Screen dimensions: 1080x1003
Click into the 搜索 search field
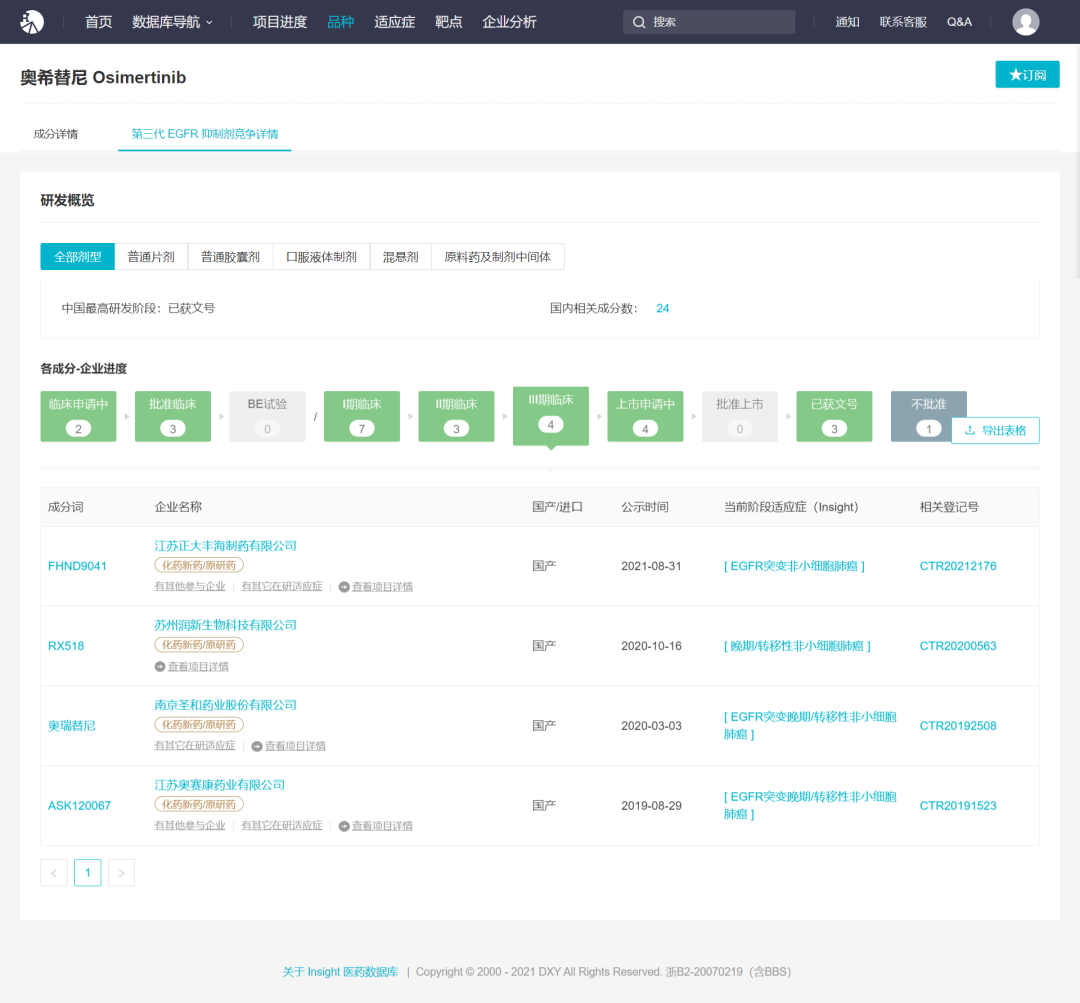[x=709, y=22]
